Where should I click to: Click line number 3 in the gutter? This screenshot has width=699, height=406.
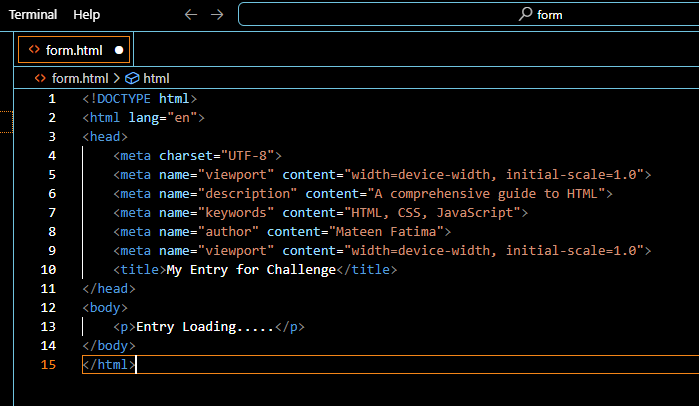click(x=52, y=136)
